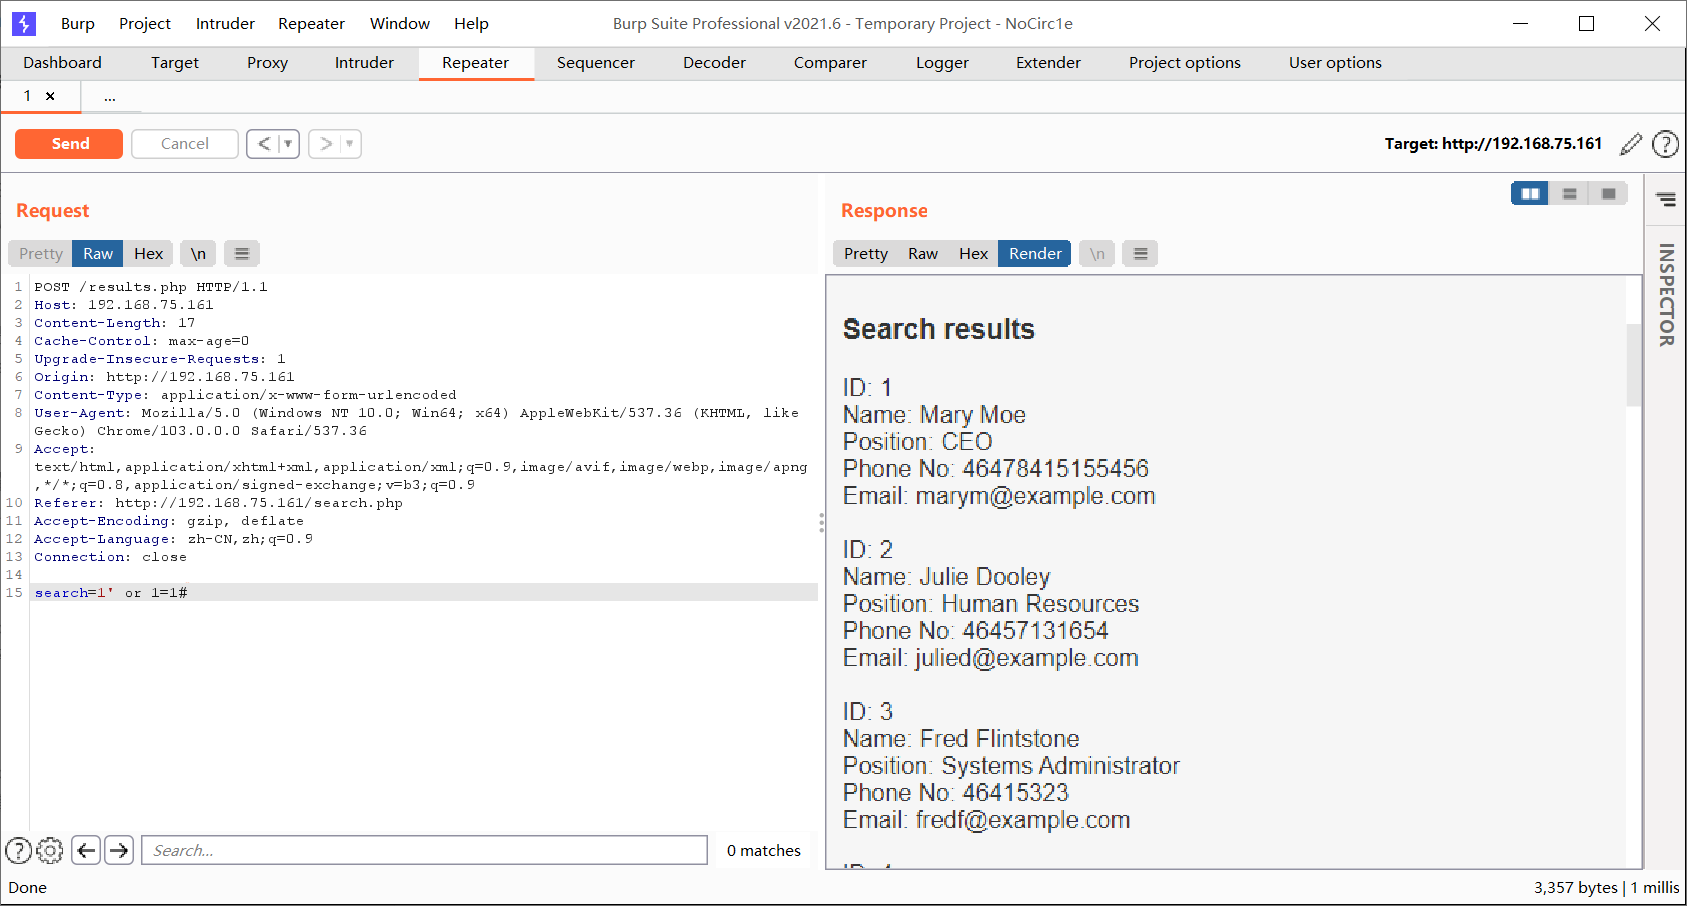1687x906 pixels.
Task: Click the request search input field
Action: (424, 851)
